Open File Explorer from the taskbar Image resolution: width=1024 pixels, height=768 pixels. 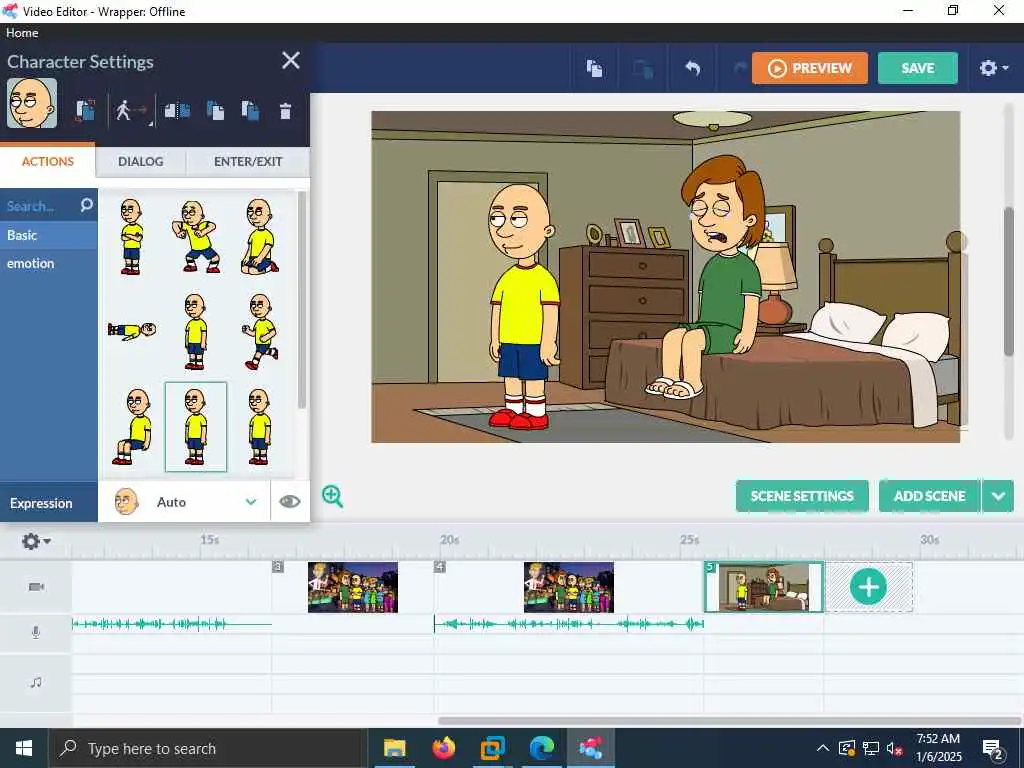point(394,748)
